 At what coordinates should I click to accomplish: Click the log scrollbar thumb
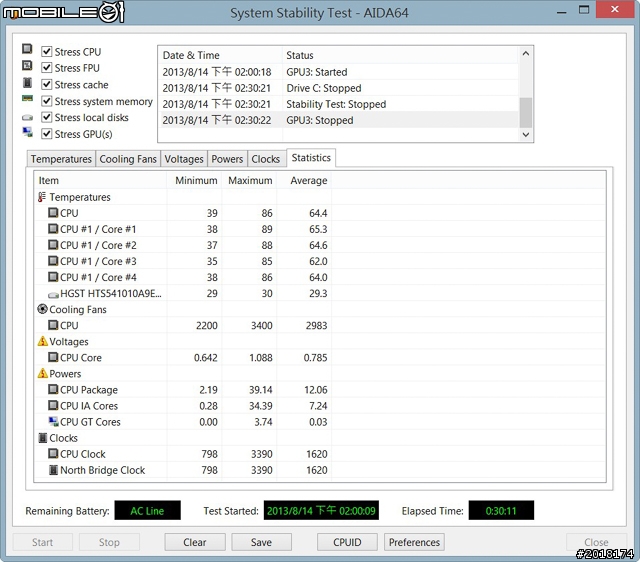point(526,113)
